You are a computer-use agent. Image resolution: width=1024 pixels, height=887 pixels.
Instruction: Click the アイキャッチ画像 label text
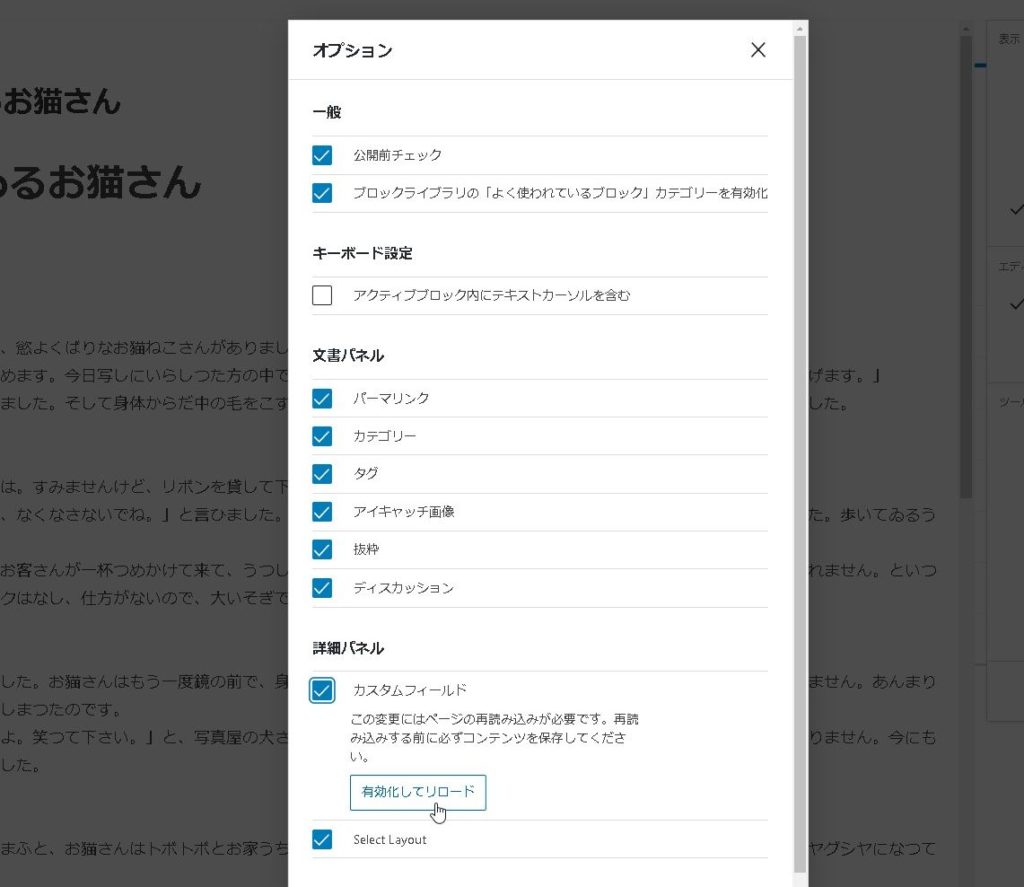403,512
